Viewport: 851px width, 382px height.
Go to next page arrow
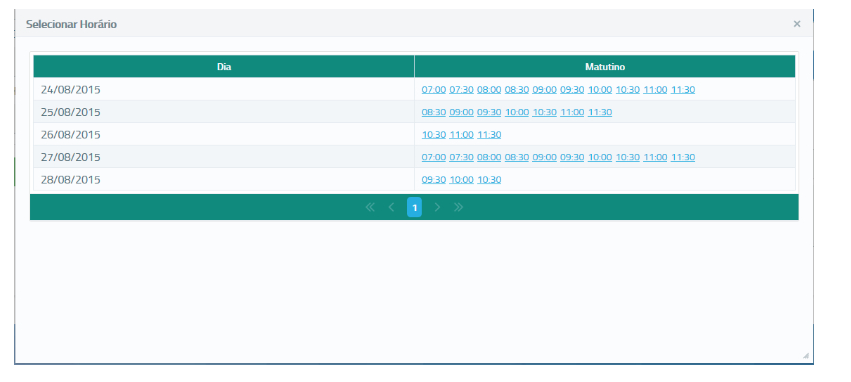click(437, 207)
